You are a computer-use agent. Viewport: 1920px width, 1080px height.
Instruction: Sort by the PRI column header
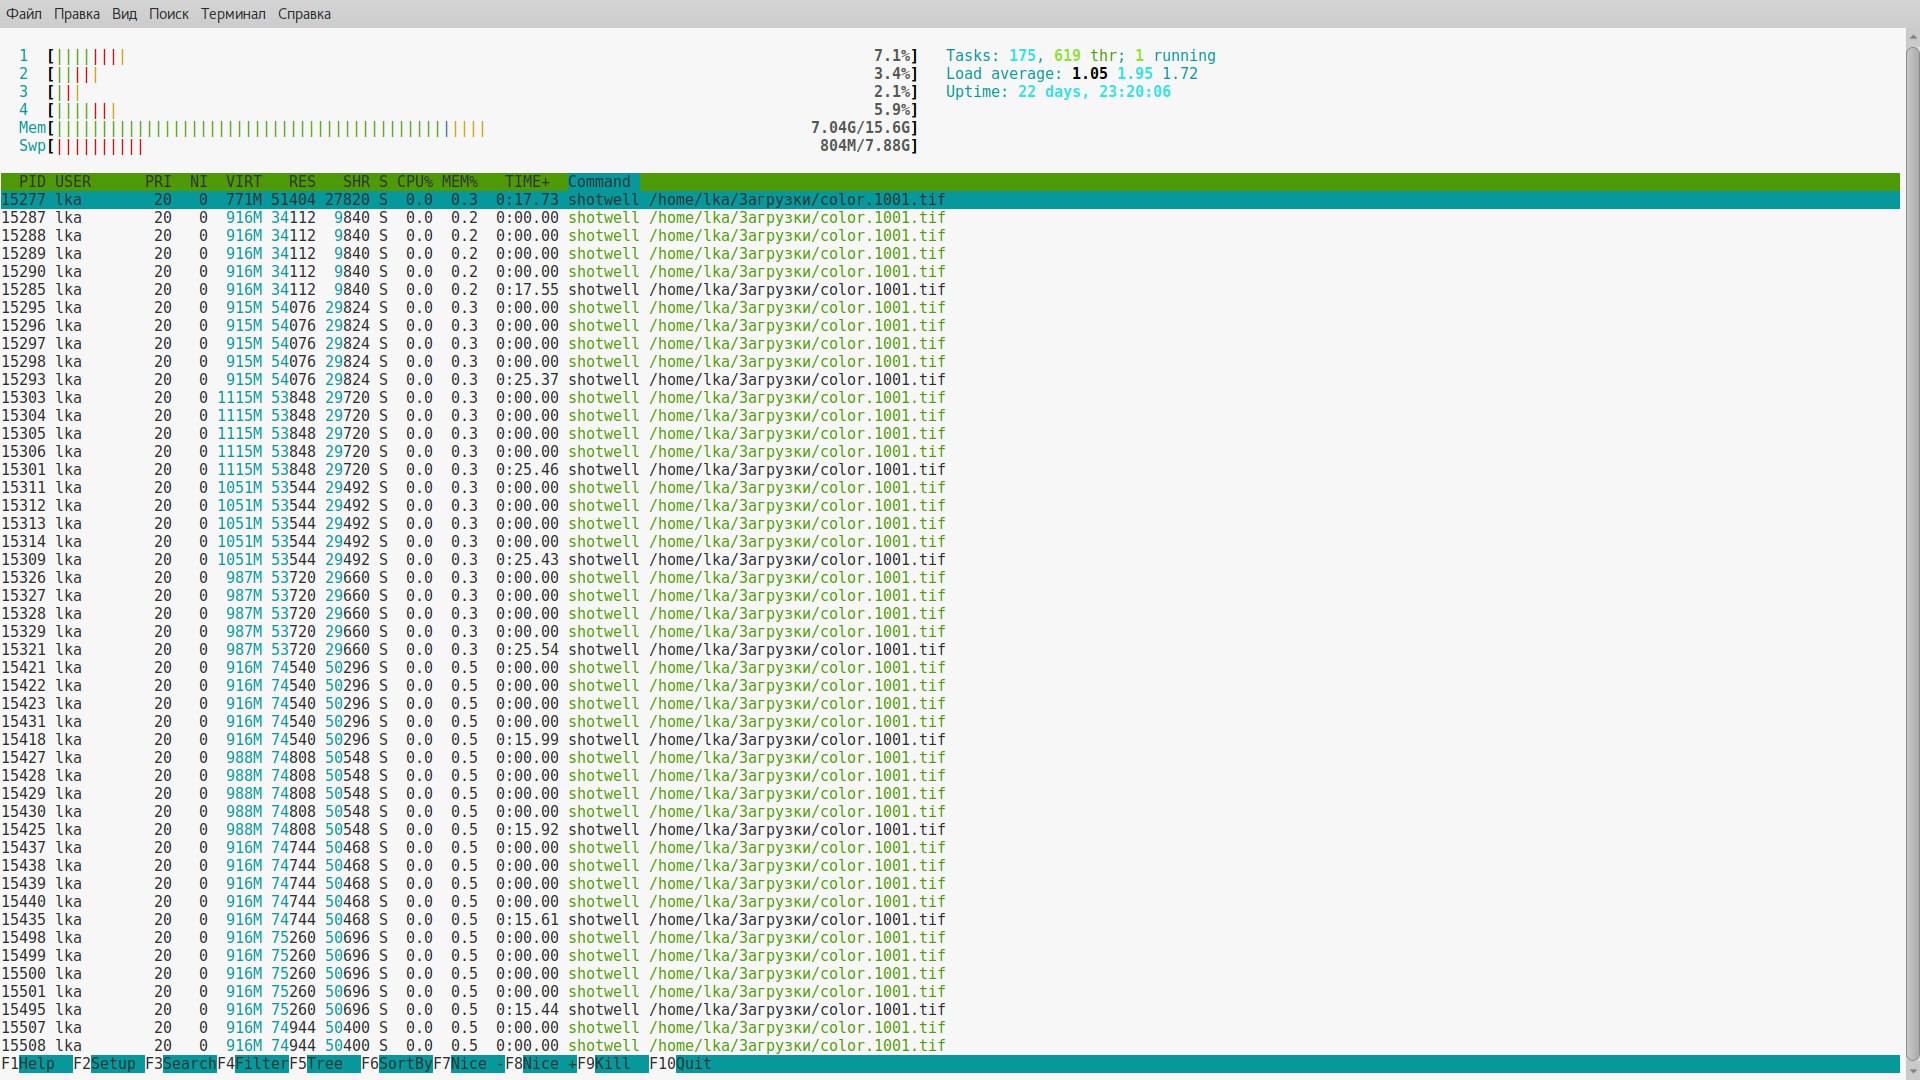click(x=158, y=182)
